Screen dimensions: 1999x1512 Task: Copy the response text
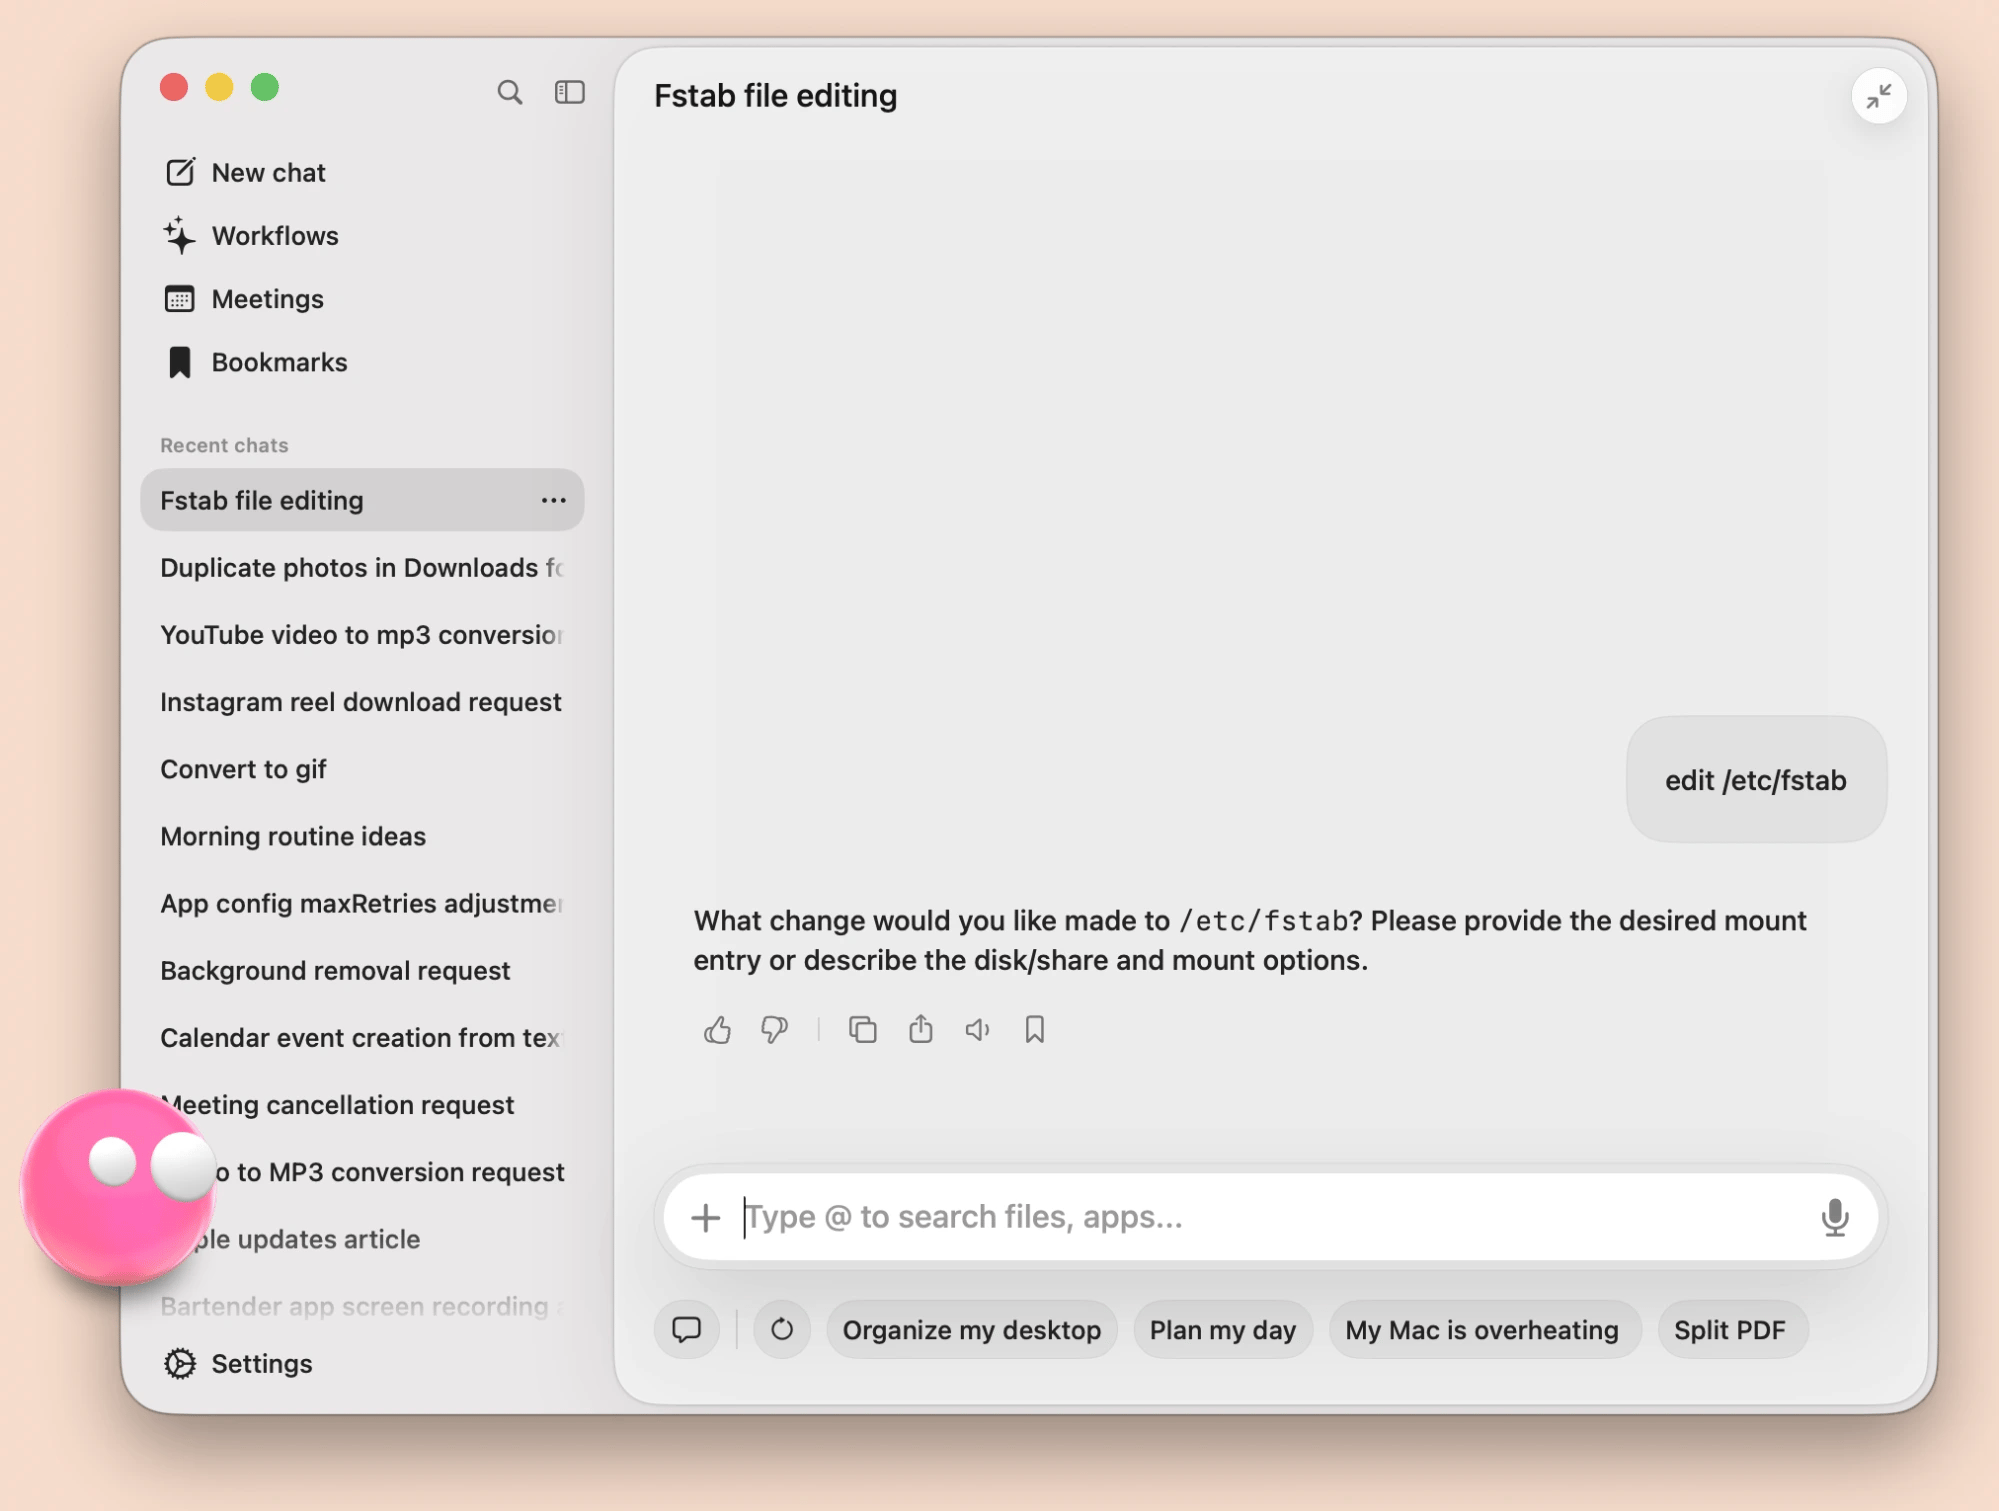tap(862, 1029)
